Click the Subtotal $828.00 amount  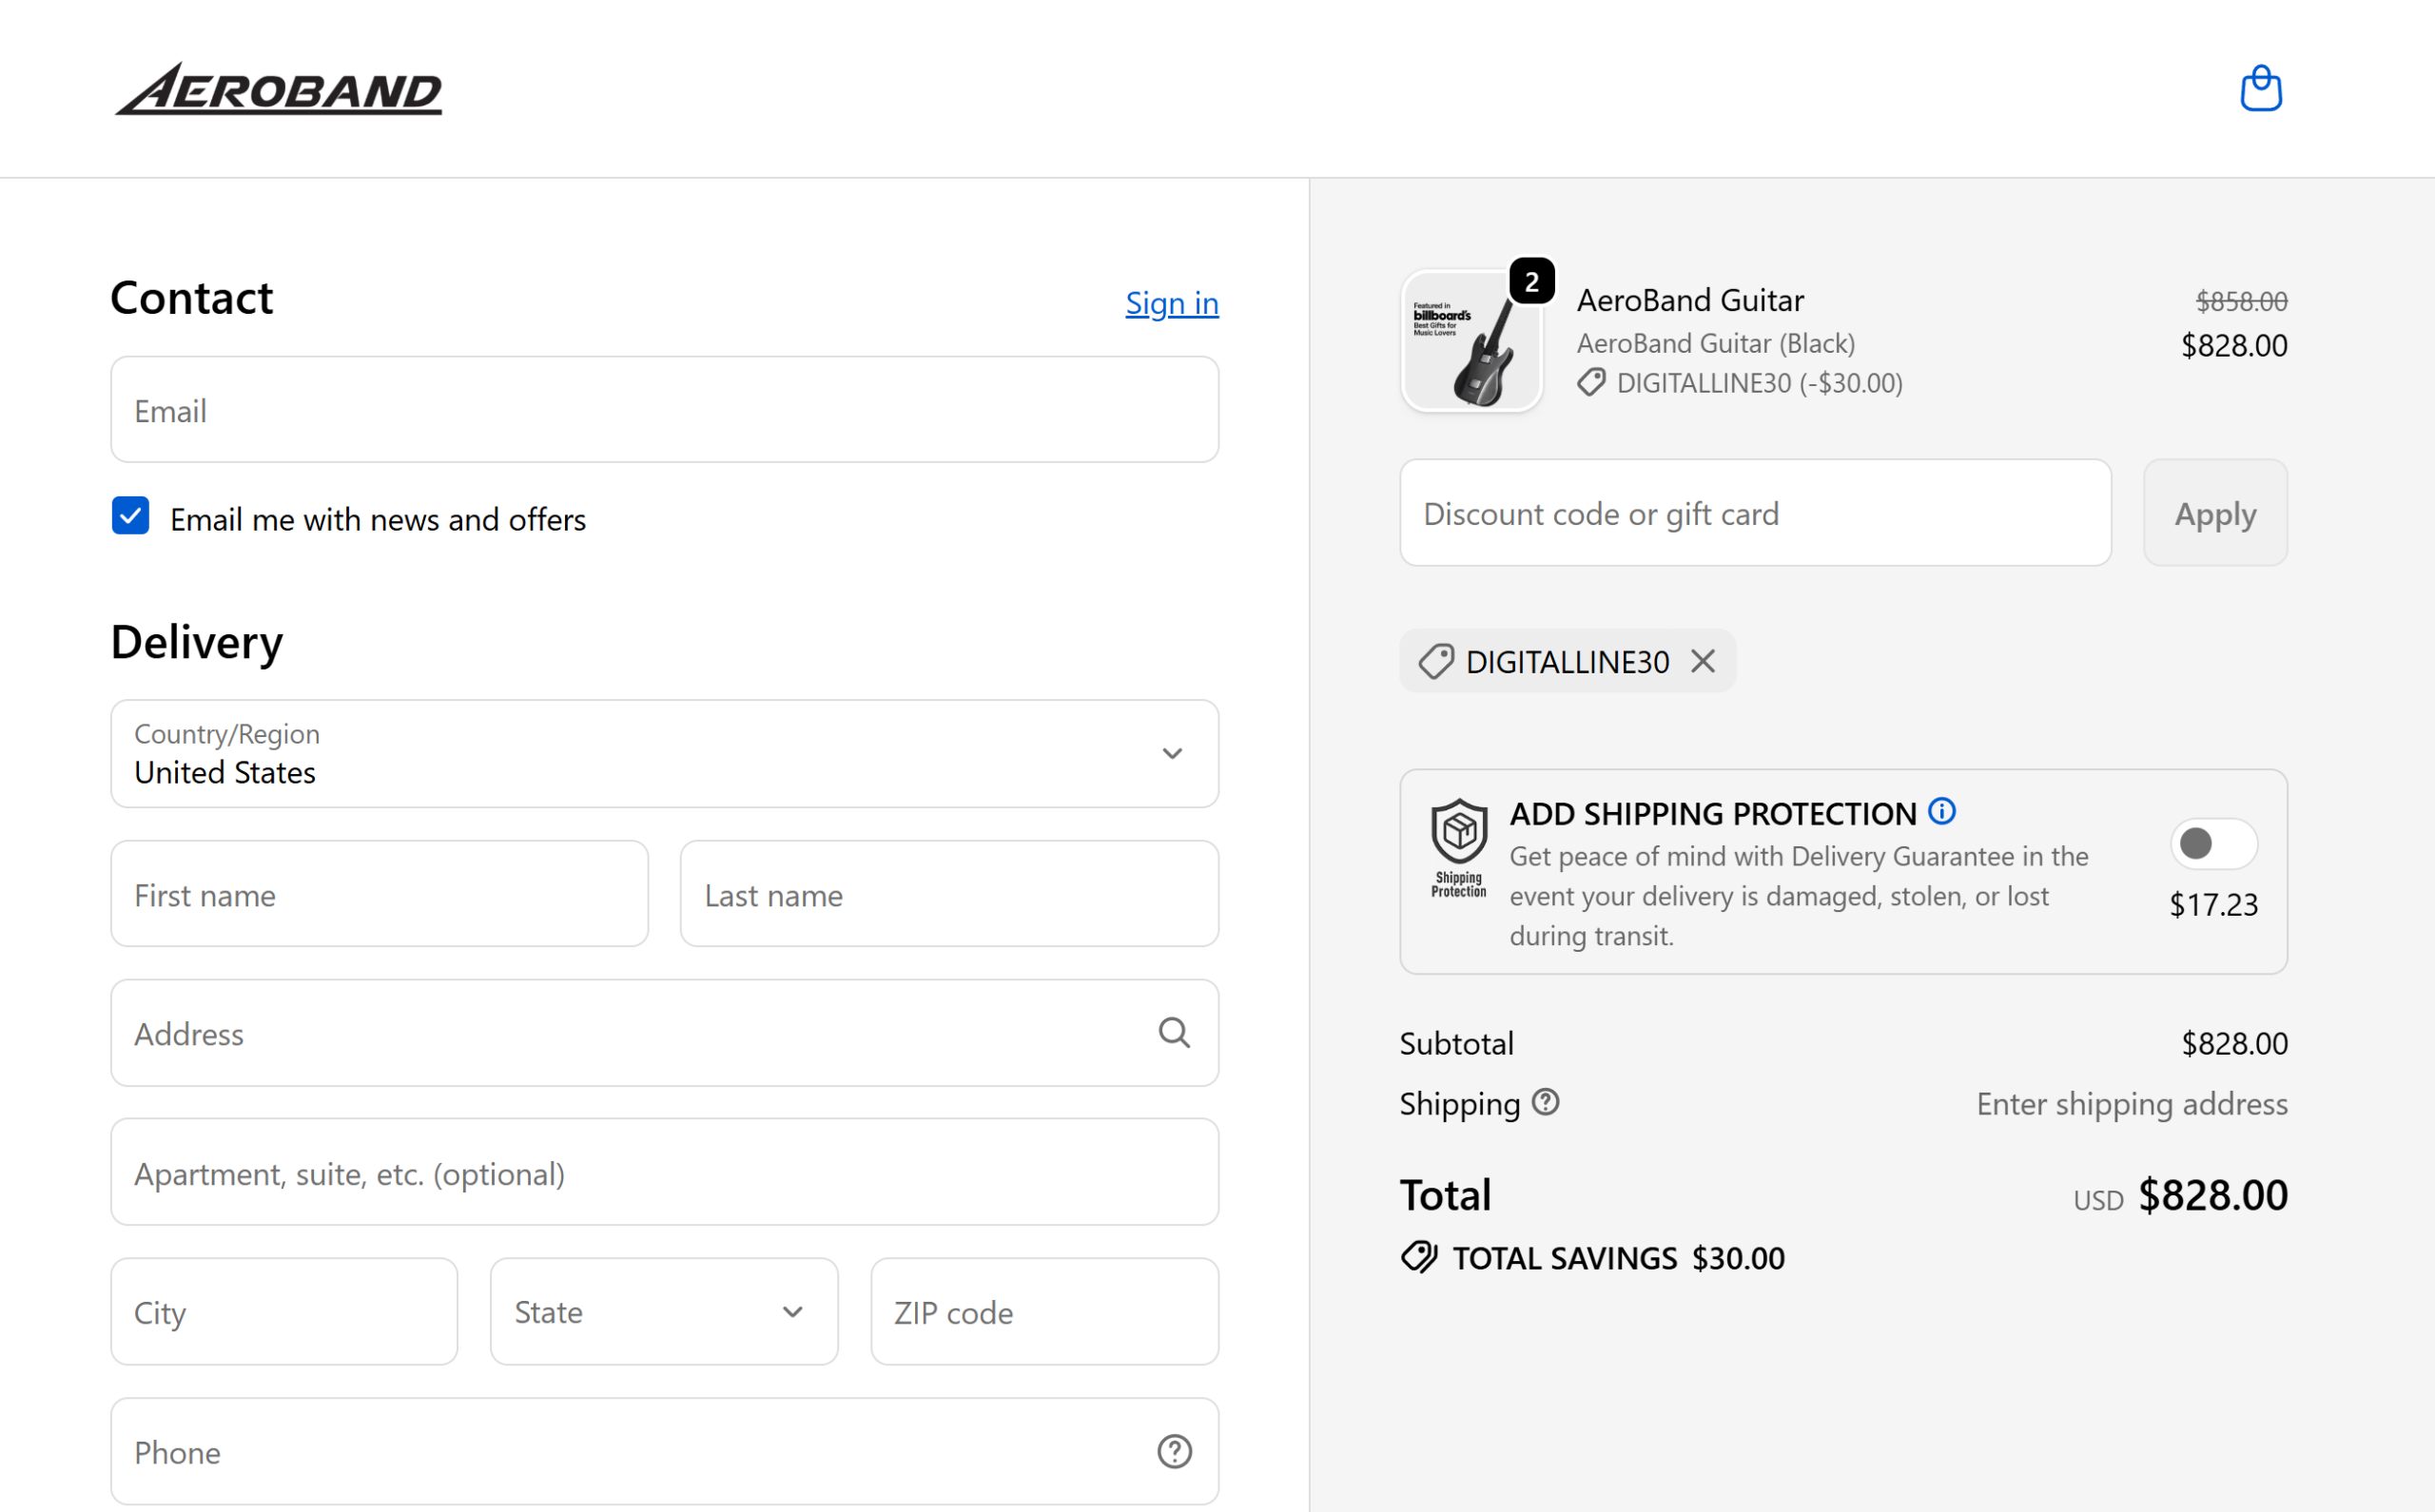(2234, 1043)
